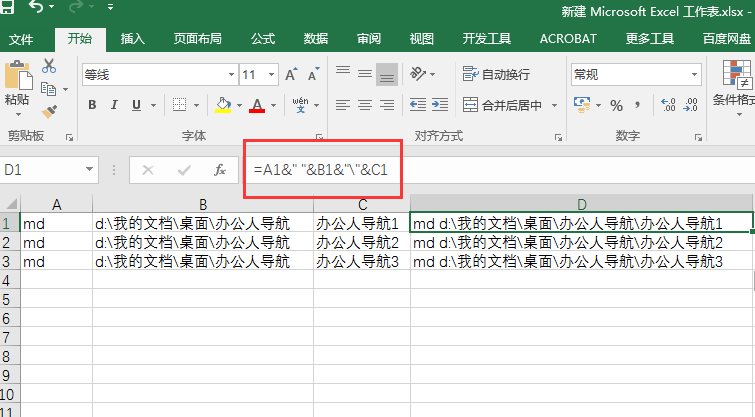Click the wén phonetic guide icon
Image resolution: width=755 pixels, height=417 pixels.
(300, 104)
